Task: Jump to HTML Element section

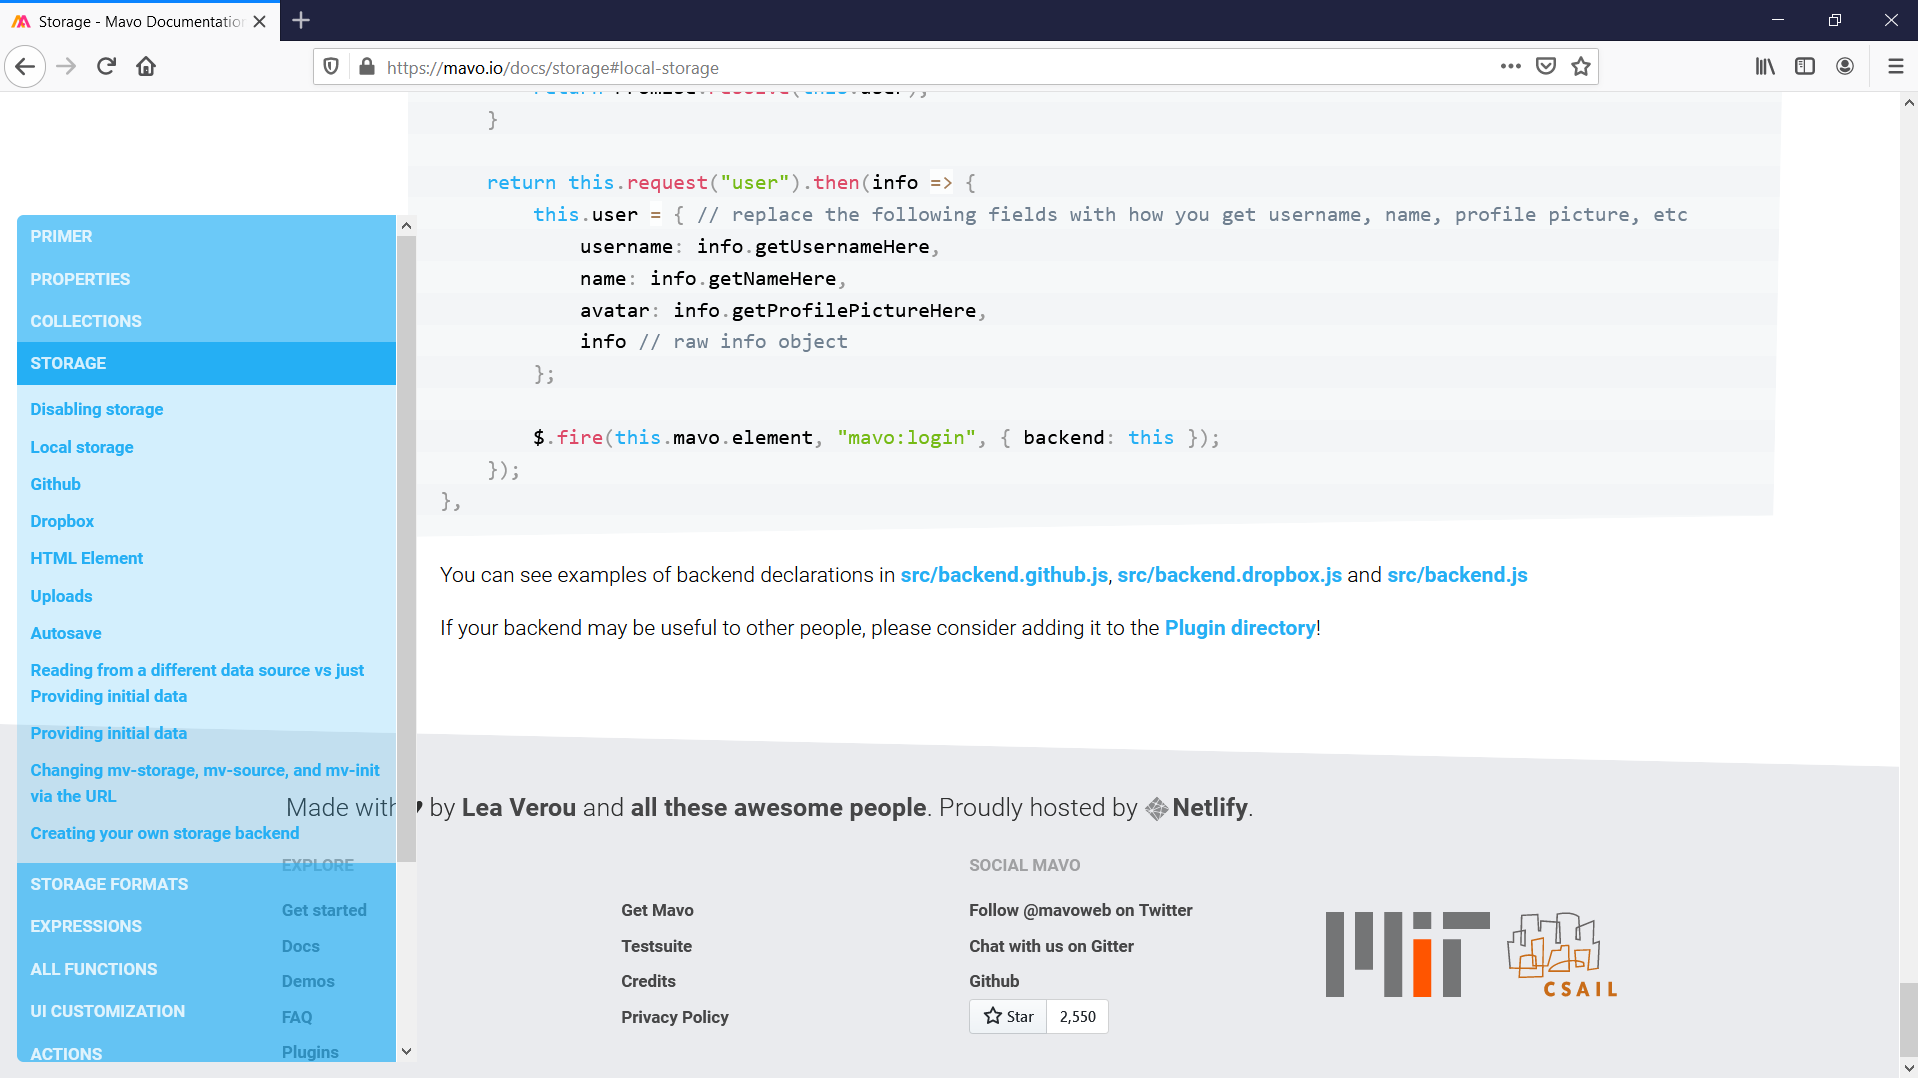Action: (x=86, y=558)
